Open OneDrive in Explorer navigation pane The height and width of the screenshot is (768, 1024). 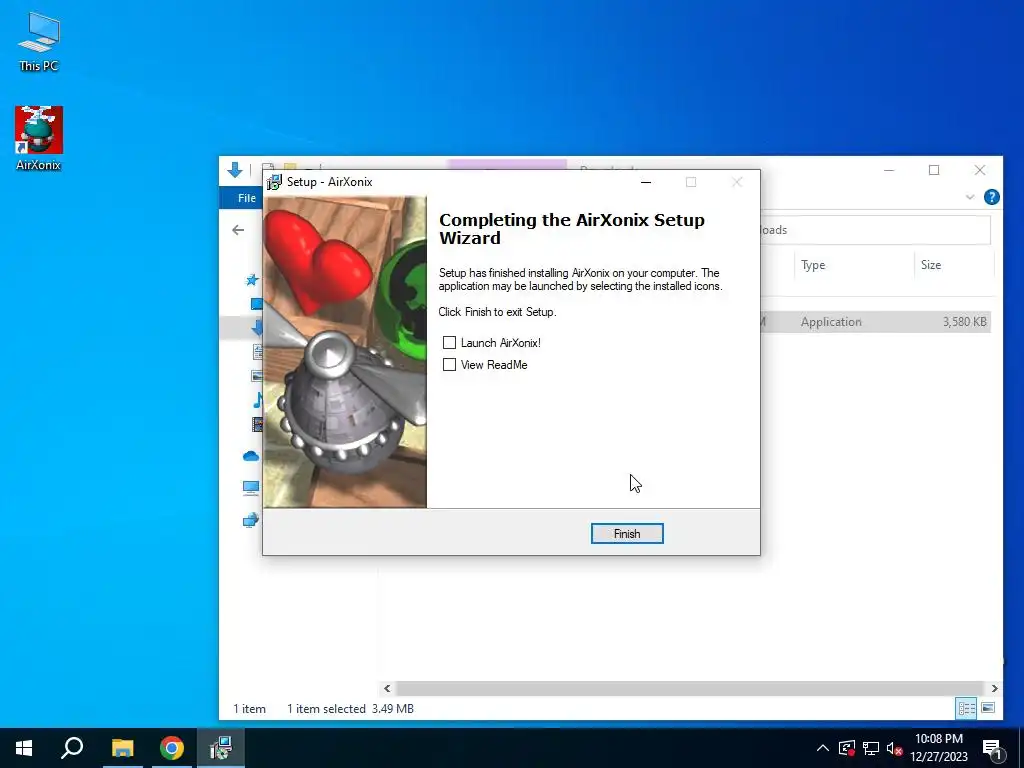(x=251, y=456)
